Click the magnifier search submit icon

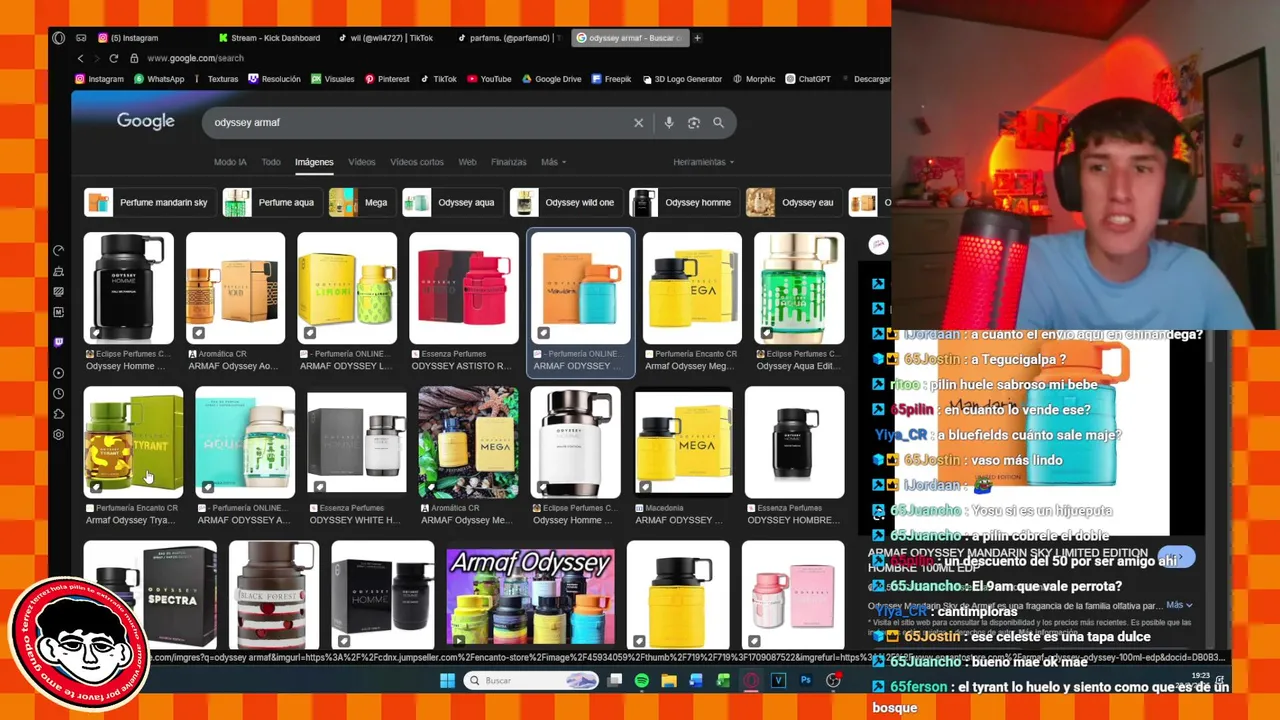(x=718, y=122)
